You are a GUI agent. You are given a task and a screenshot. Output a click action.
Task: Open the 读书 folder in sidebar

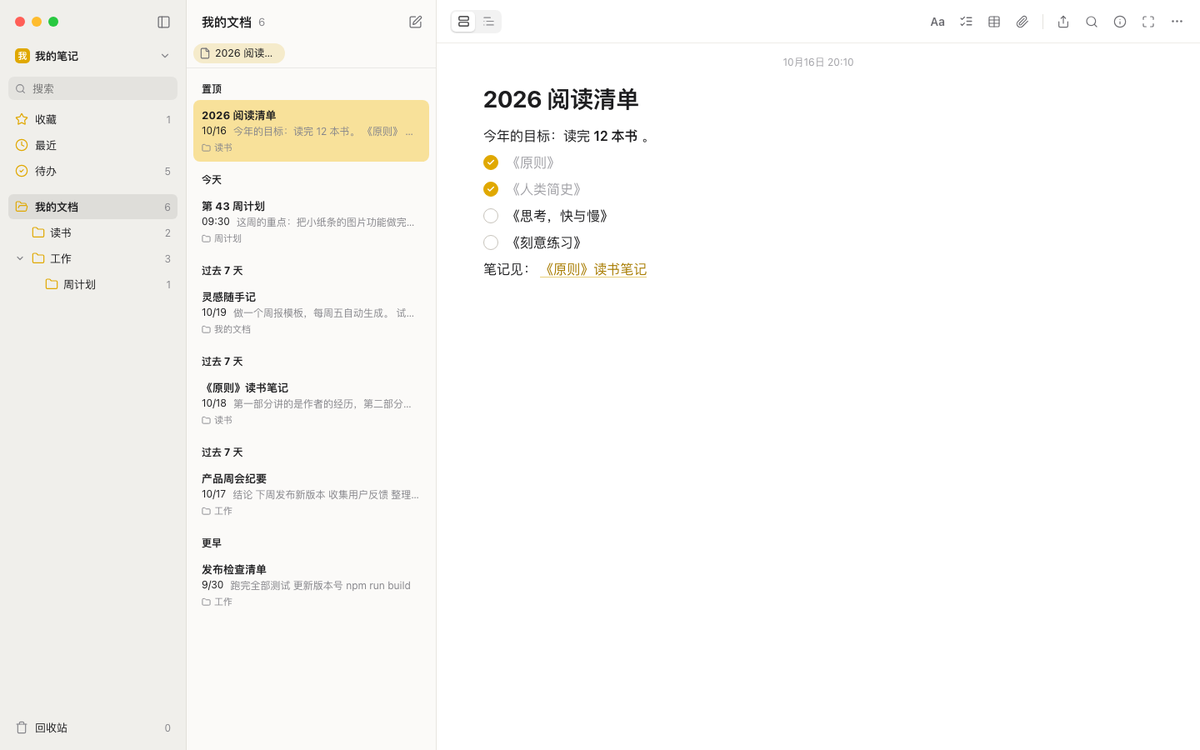click(93, 233)
